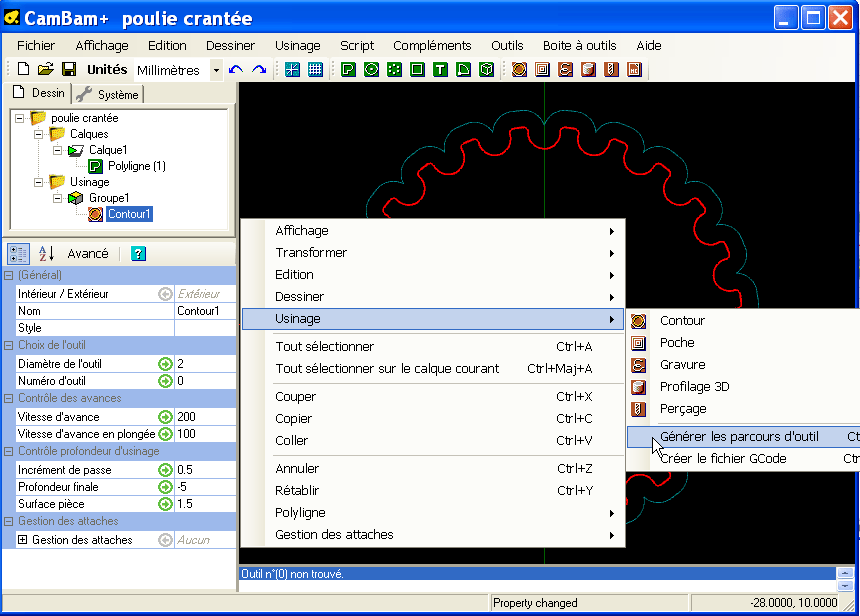
Task: Select the Polyline drawing tool in the toolbar
Action: click(x=348, y=70)
